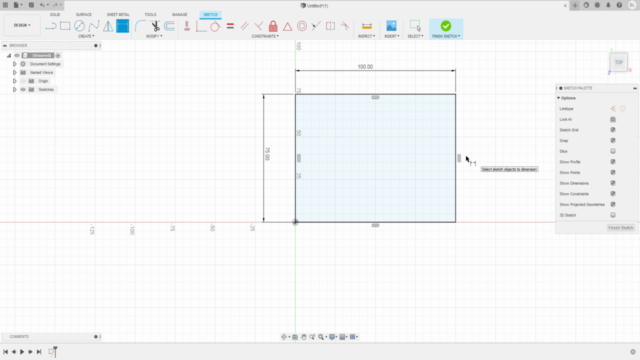Hide the Sketches folder via eye icon
The width and height of the screenshot is (640, 360).
[23, 89]
